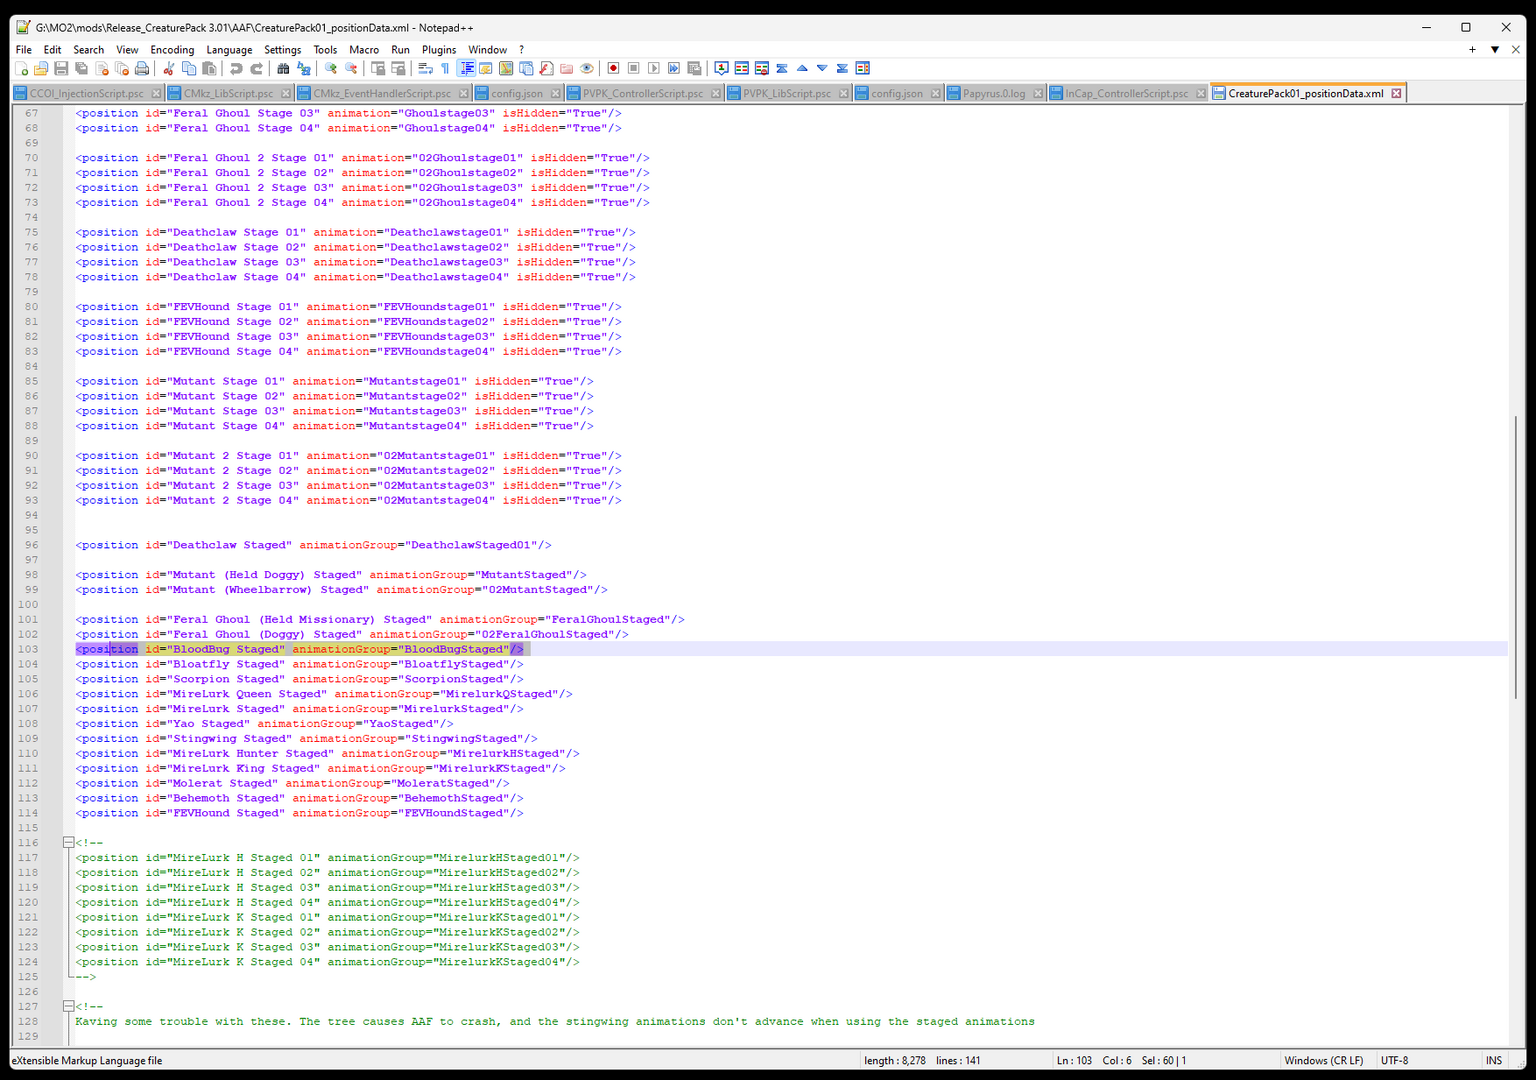
Task: Print the document using Print icon
Action: pyautogui.click(x=142, y=69)
